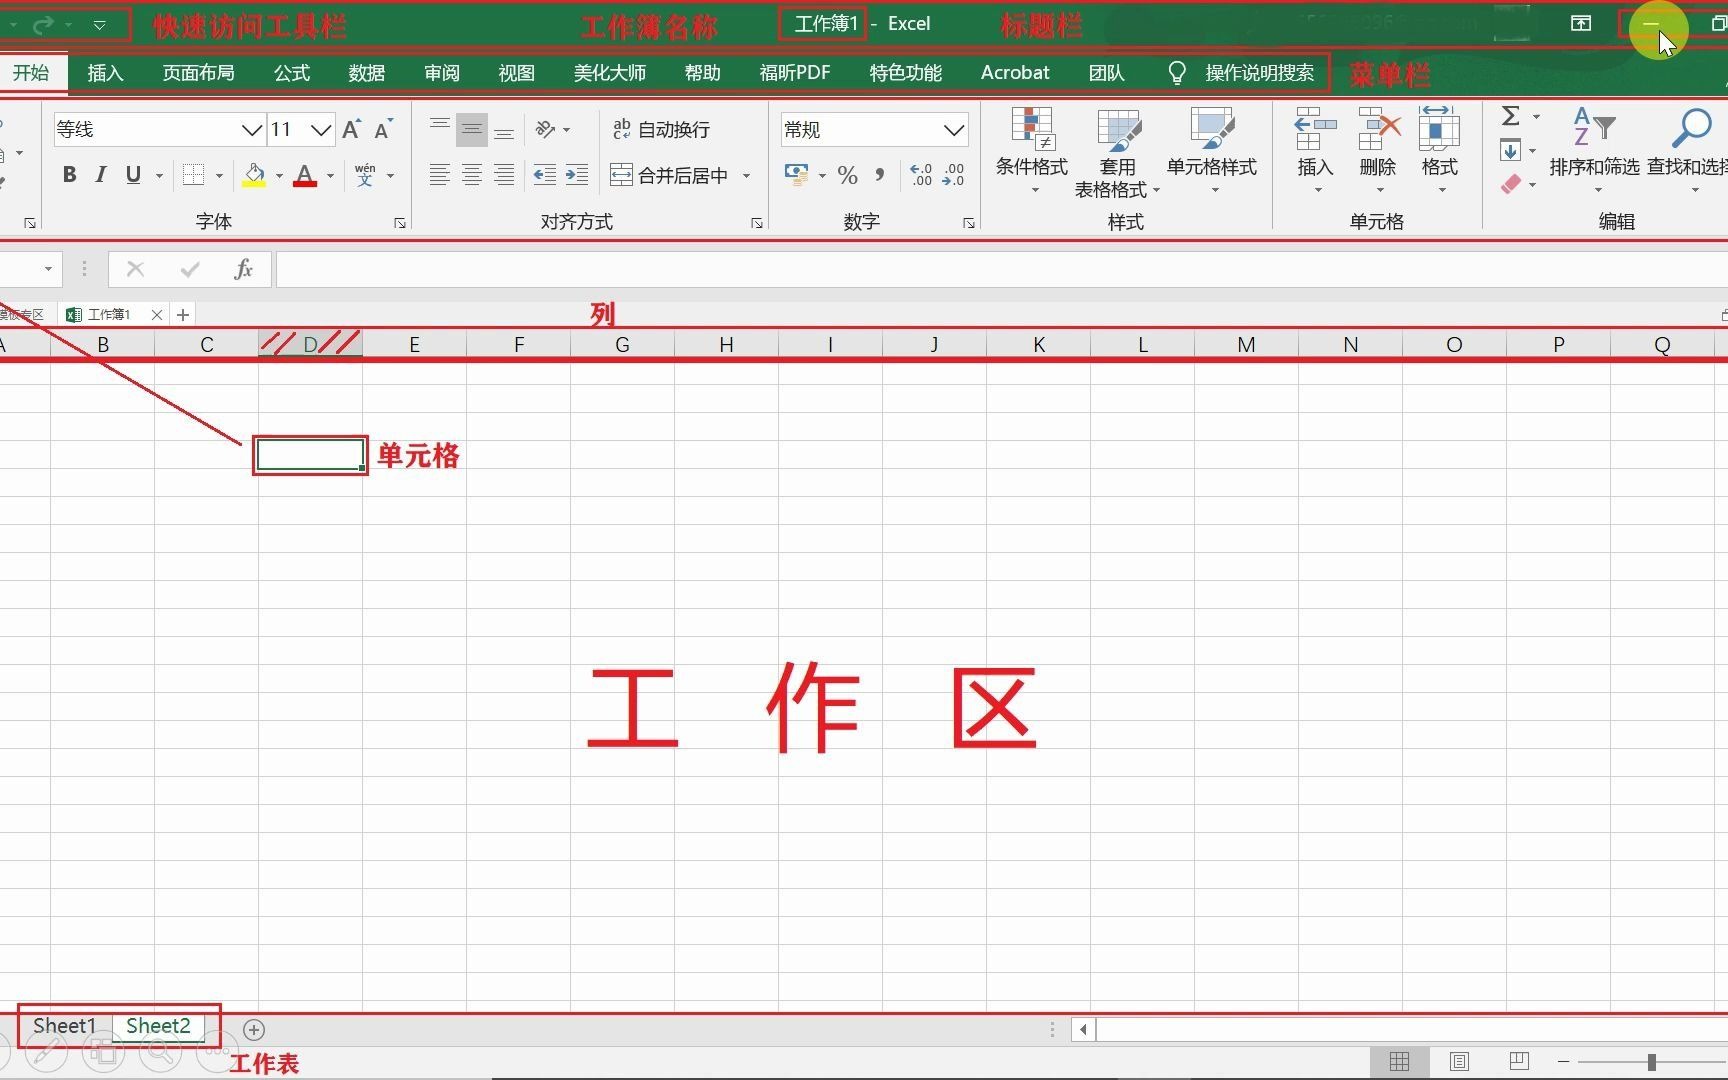Switch to the 公式 tab
Image resolution: width=1728 pixels, height=1080 pixels.
[x=292, y=73]
